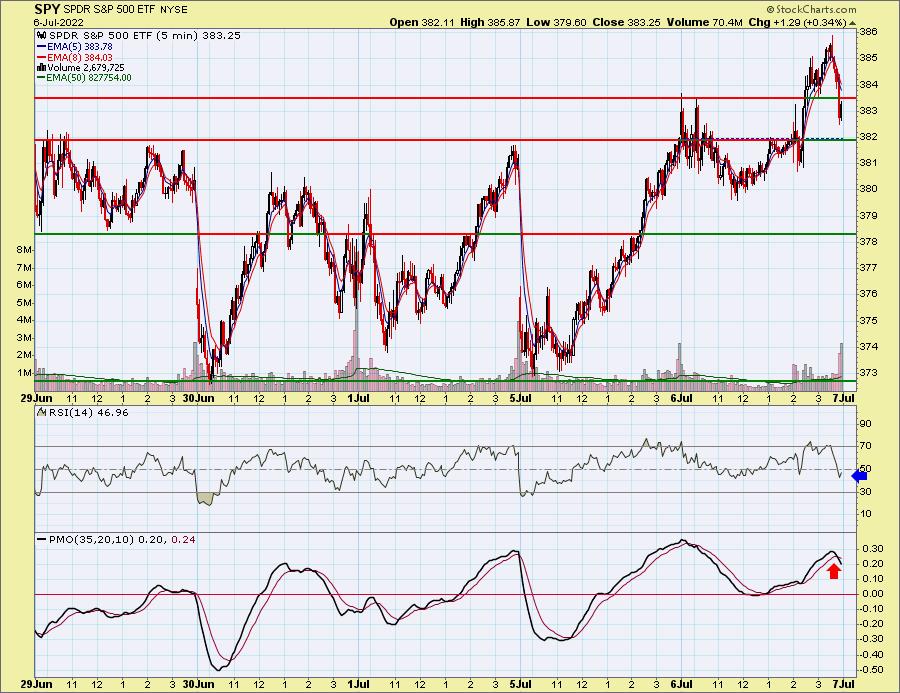Click the red EMA(8) legend line swatch
The height and width of the screenshot is (693, 900).
41,57
